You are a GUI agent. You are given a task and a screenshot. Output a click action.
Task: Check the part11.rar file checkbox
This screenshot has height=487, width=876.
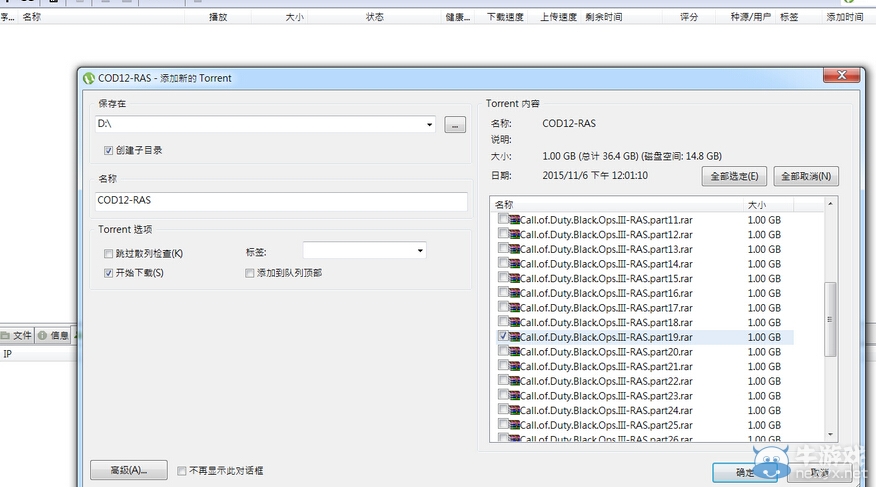tap(503, 219)
